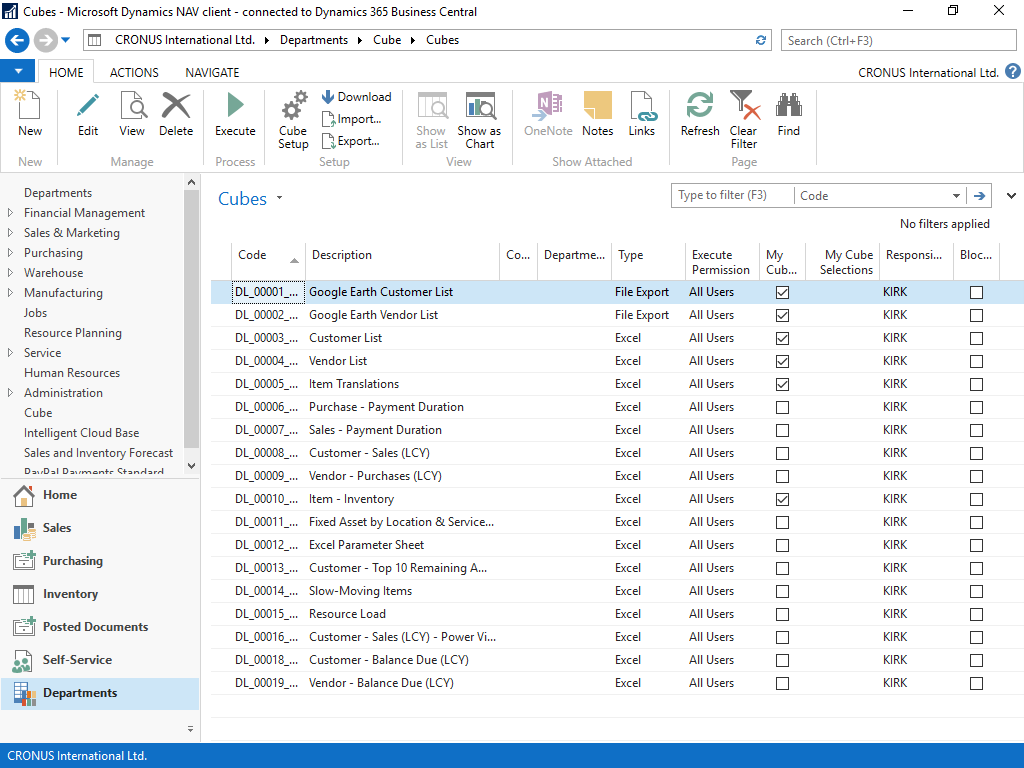1024x768 pixels.
Task: Open the Purchasing navigation pane button
Action: (99, 561)
